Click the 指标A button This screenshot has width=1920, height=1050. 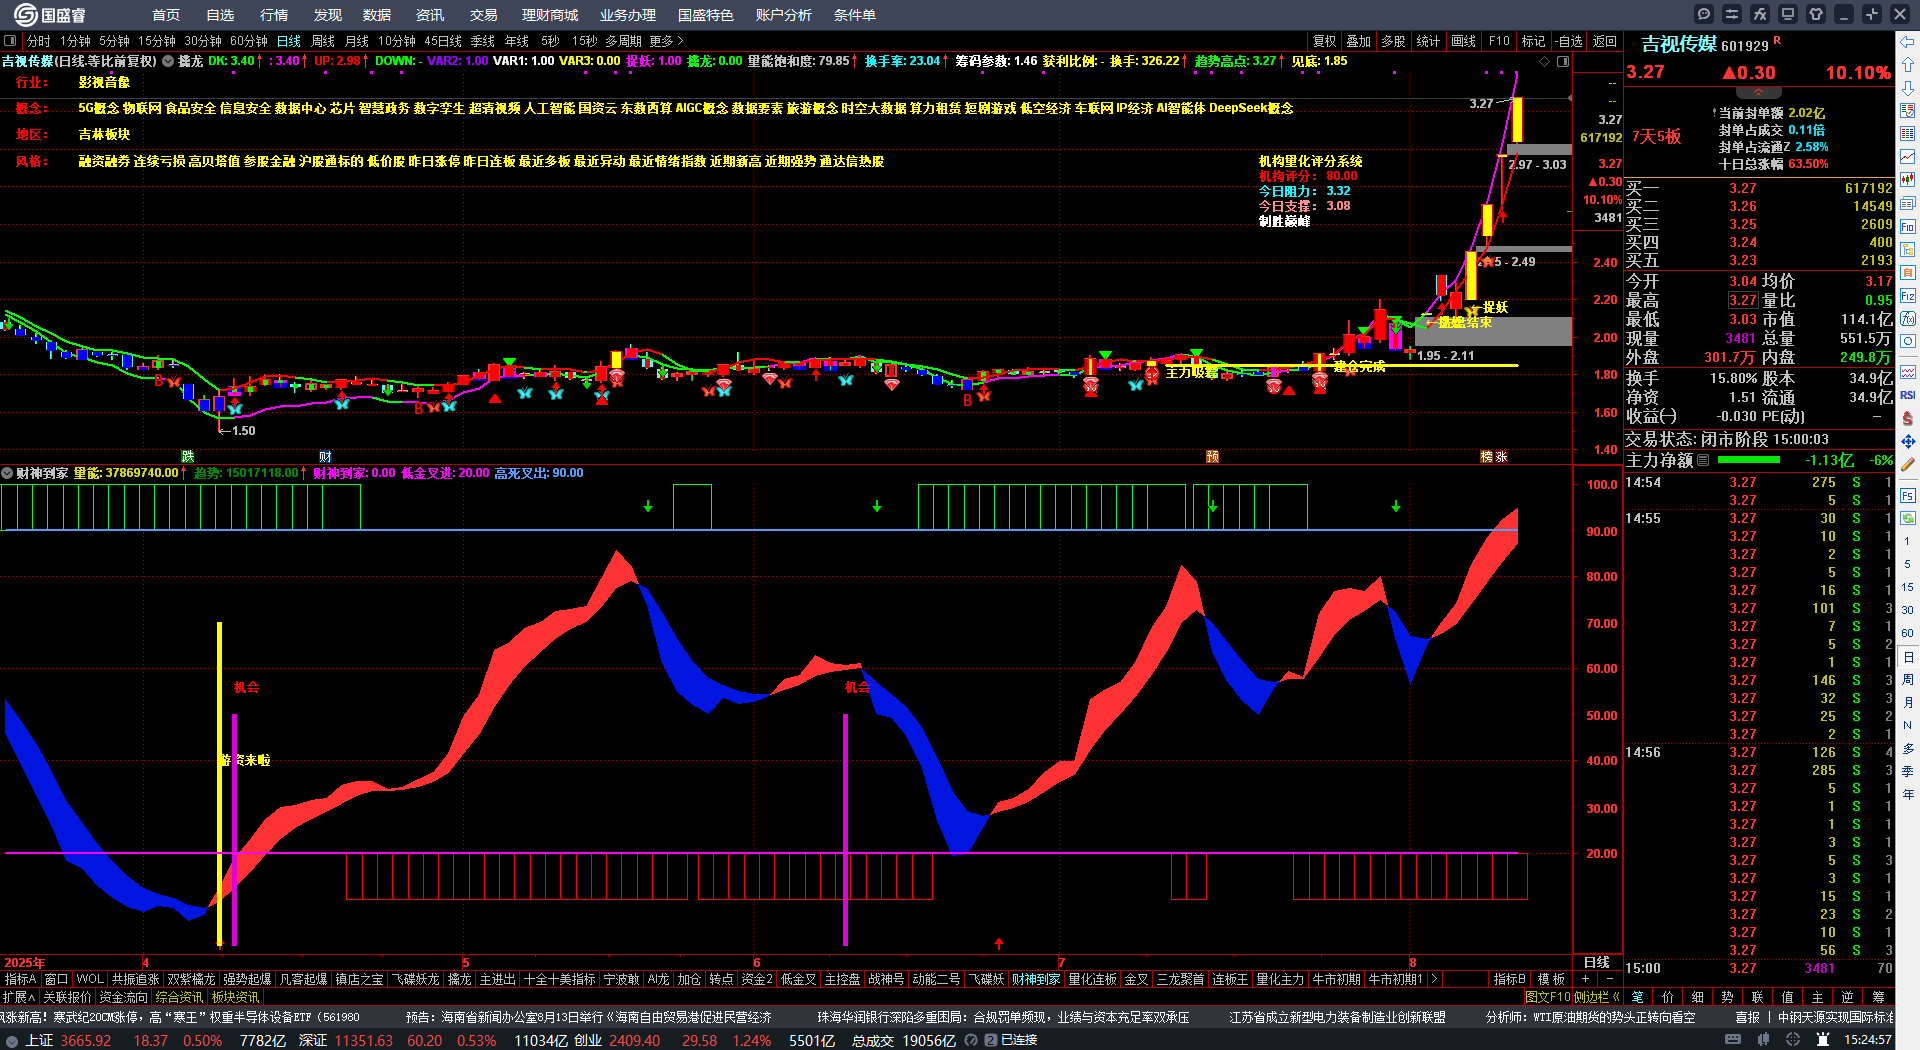tap(20, 979)
